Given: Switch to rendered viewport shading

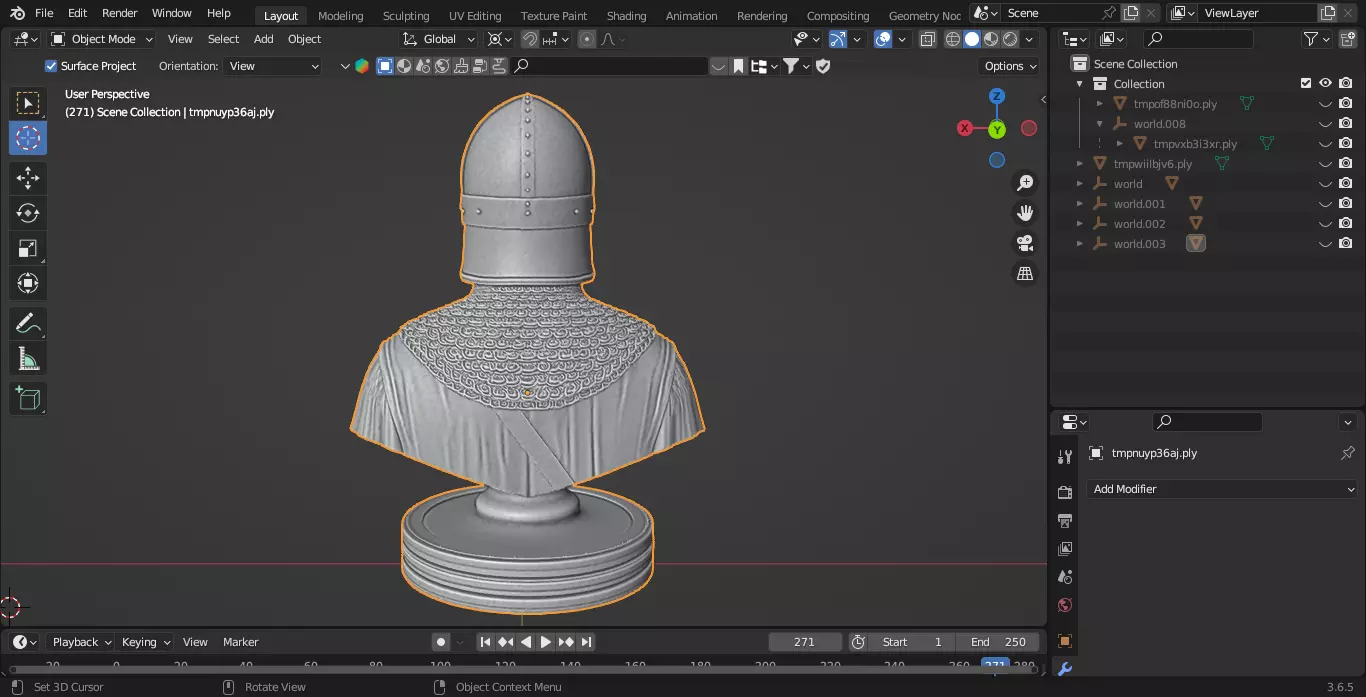Looking at the screenshot, I should click(x=1010, y=39).
